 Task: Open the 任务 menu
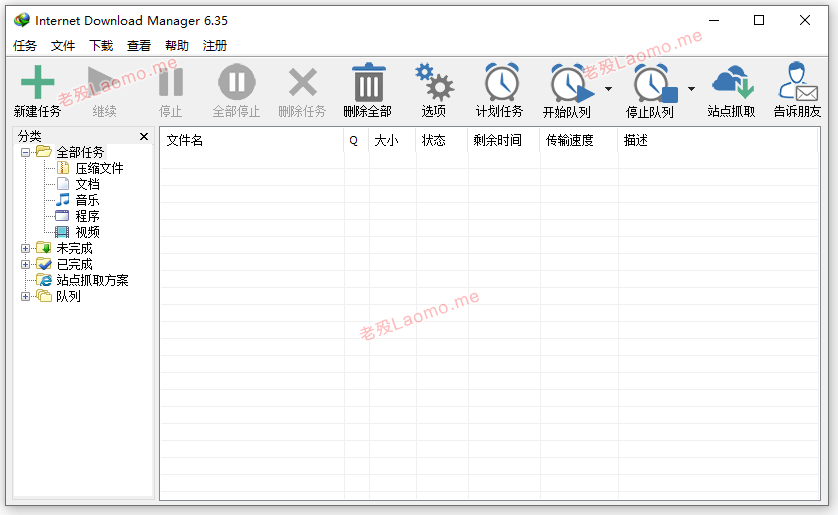click(x=25, y=46)
